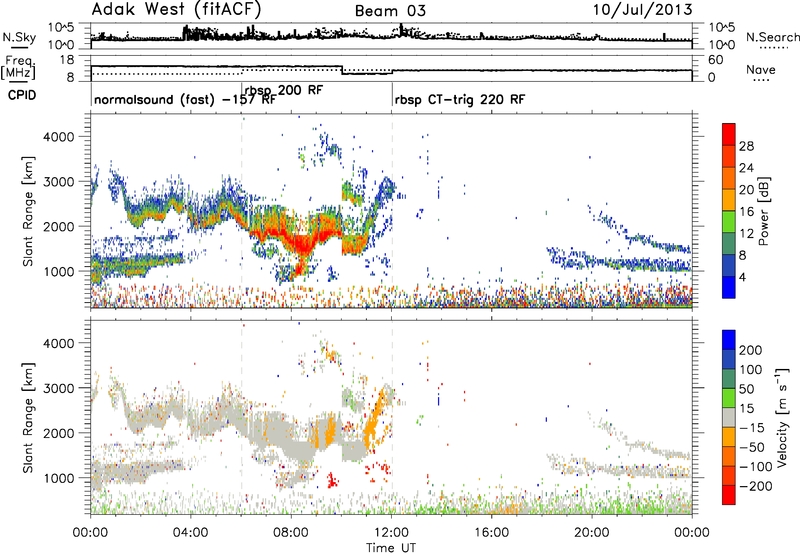The height and width of the screenshot is (554, 800).
Task: Click the Velocity colorbar value -200
Action: (x=755, y=486)
